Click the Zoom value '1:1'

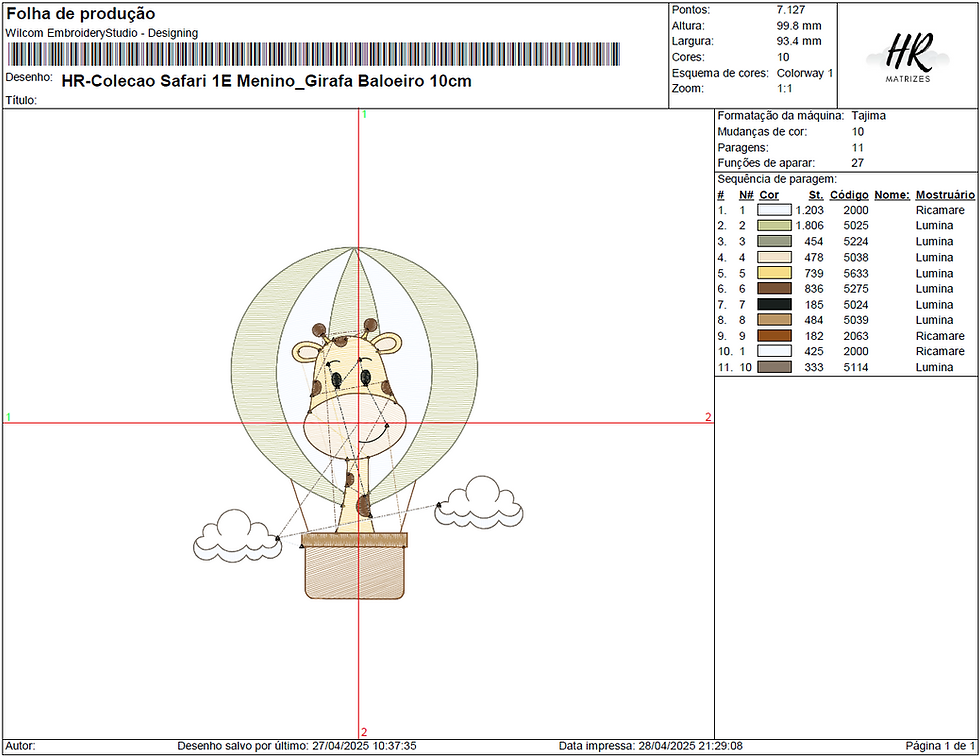pos(784,89)
